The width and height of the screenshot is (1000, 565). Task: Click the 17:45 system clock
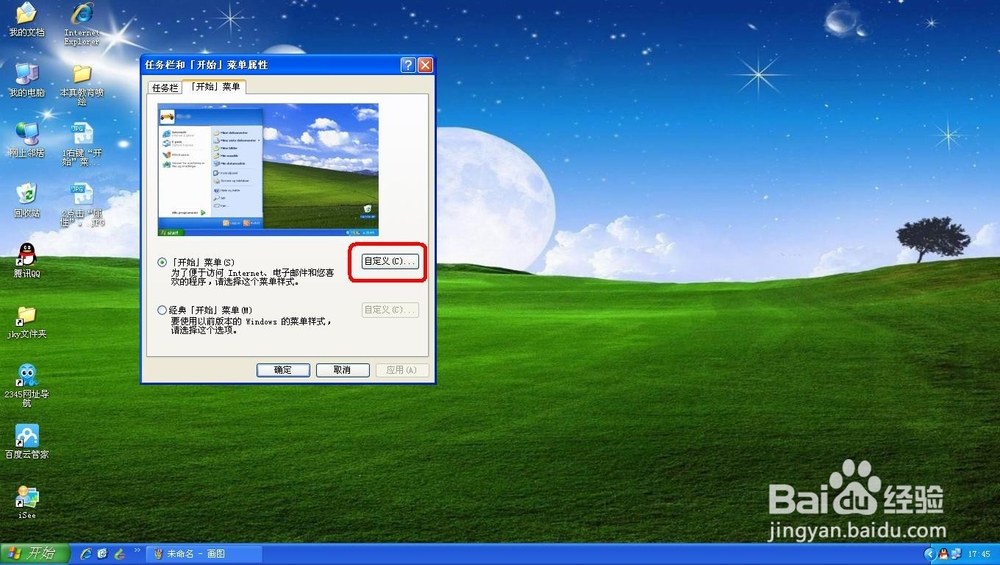(979, 554)
